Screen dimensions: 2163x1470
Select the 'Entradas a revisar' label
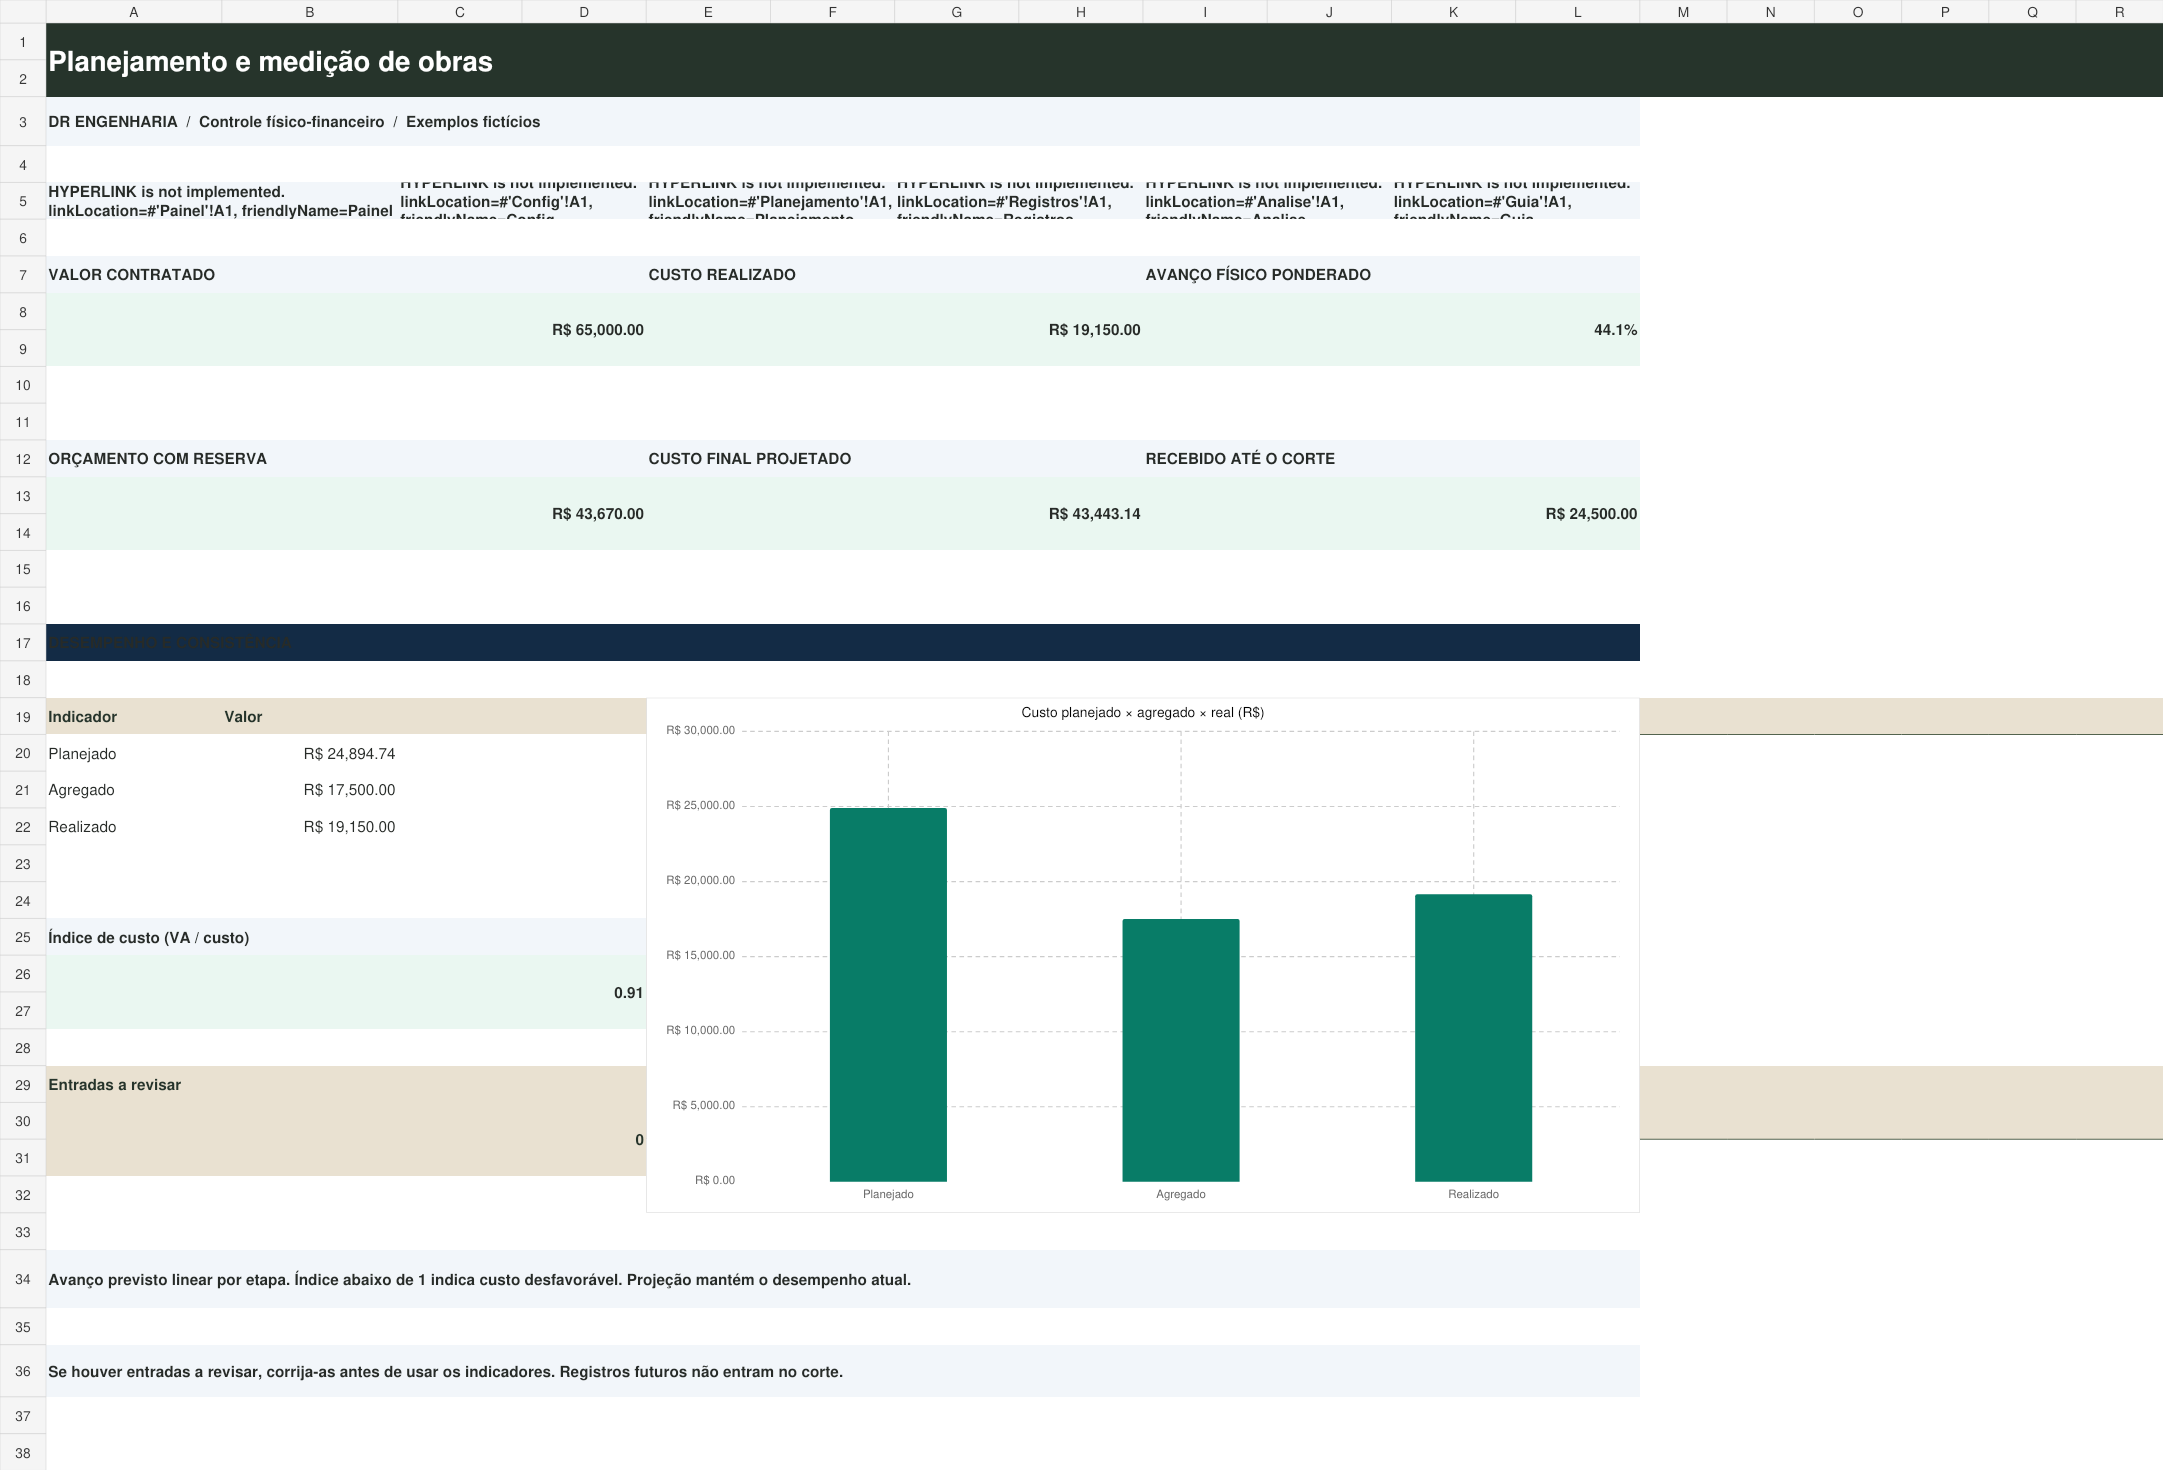point(114,1085)
